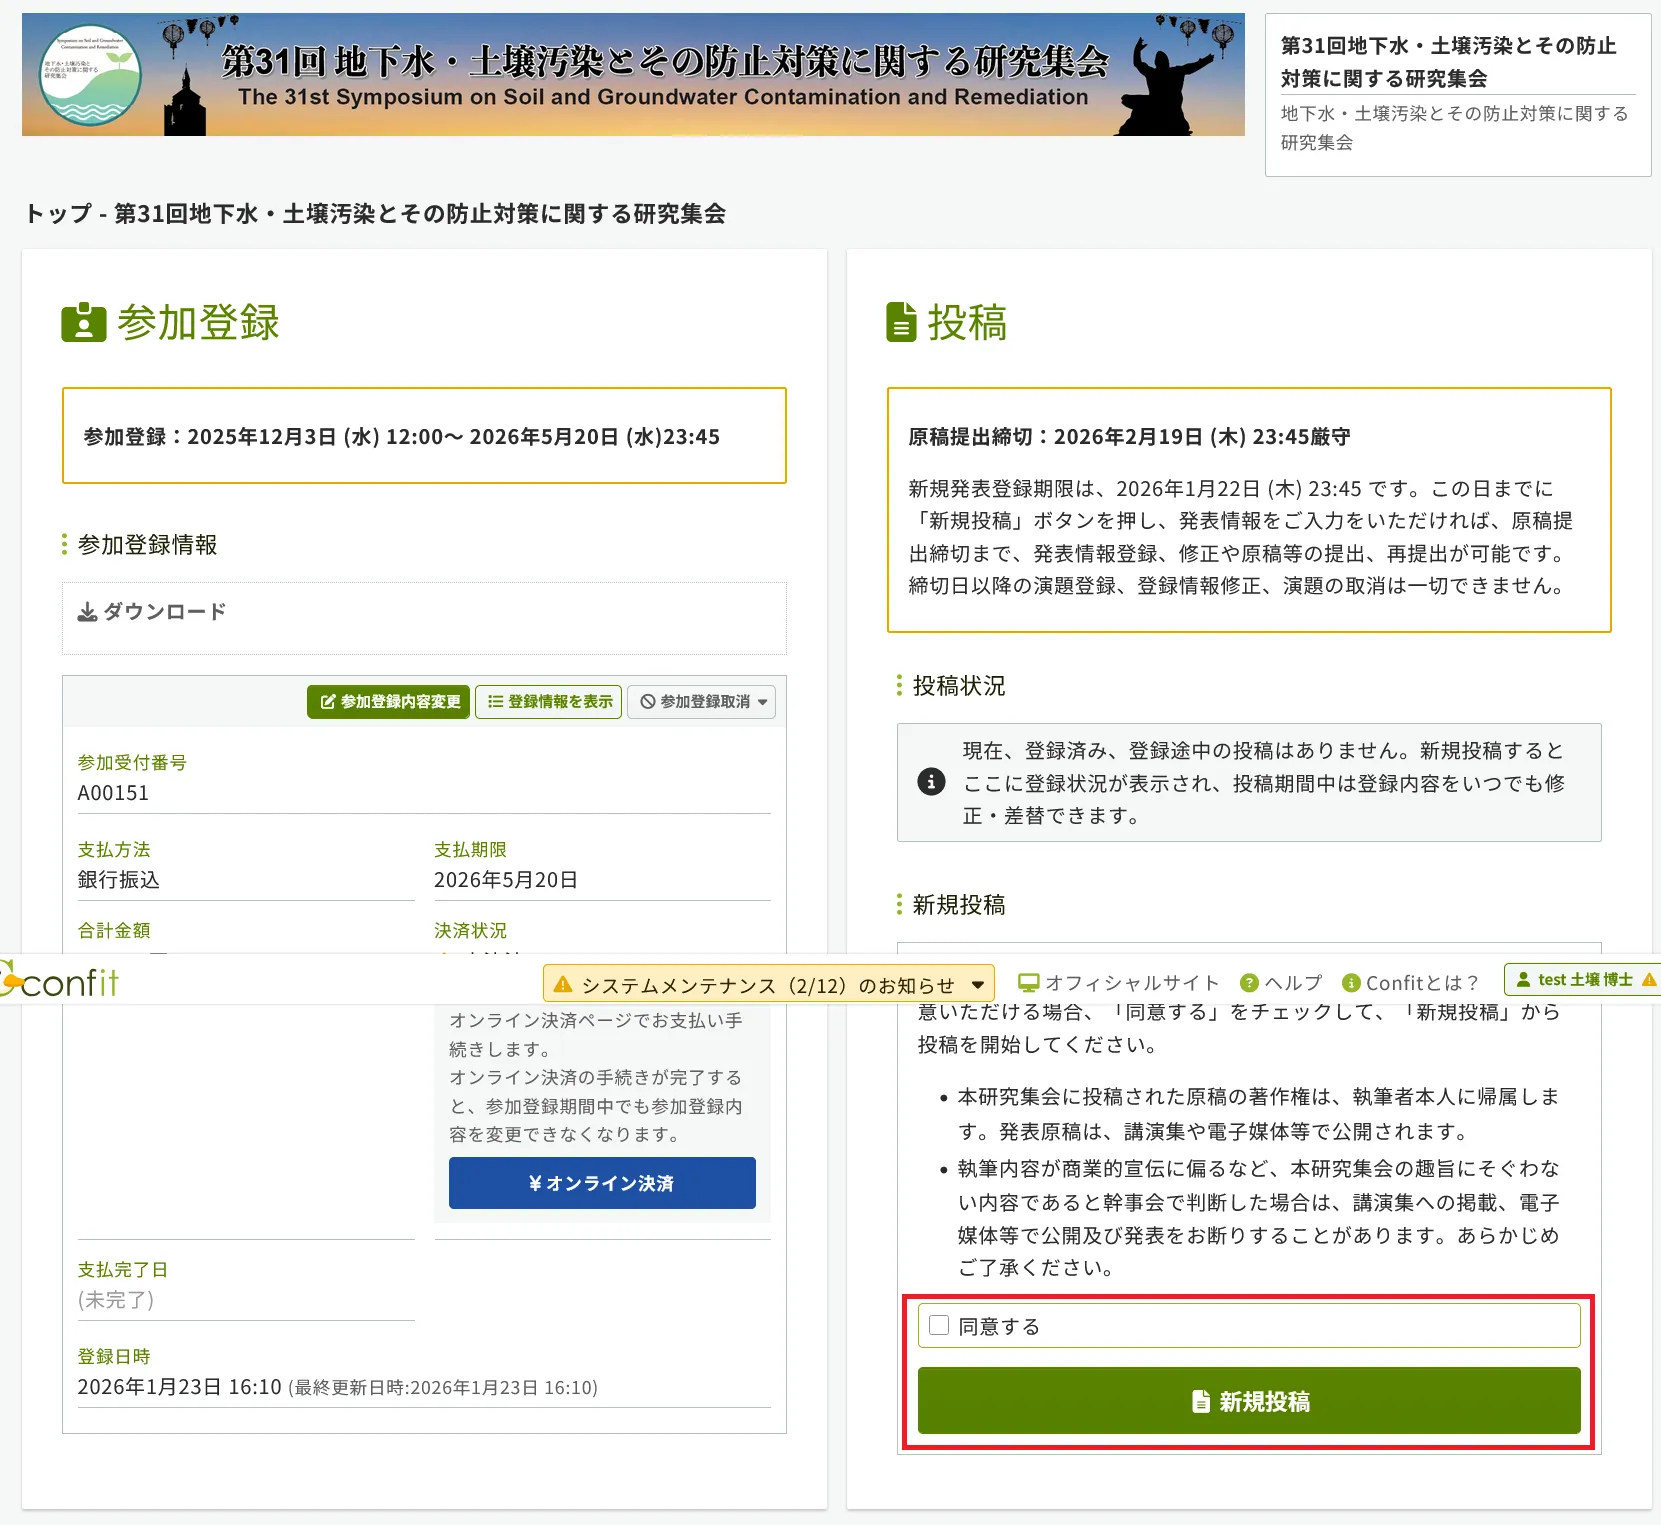This screenshot has height=1525, width=1661.
Task: Check the 同意する checkbox
Action: (x=939, y=1325)
